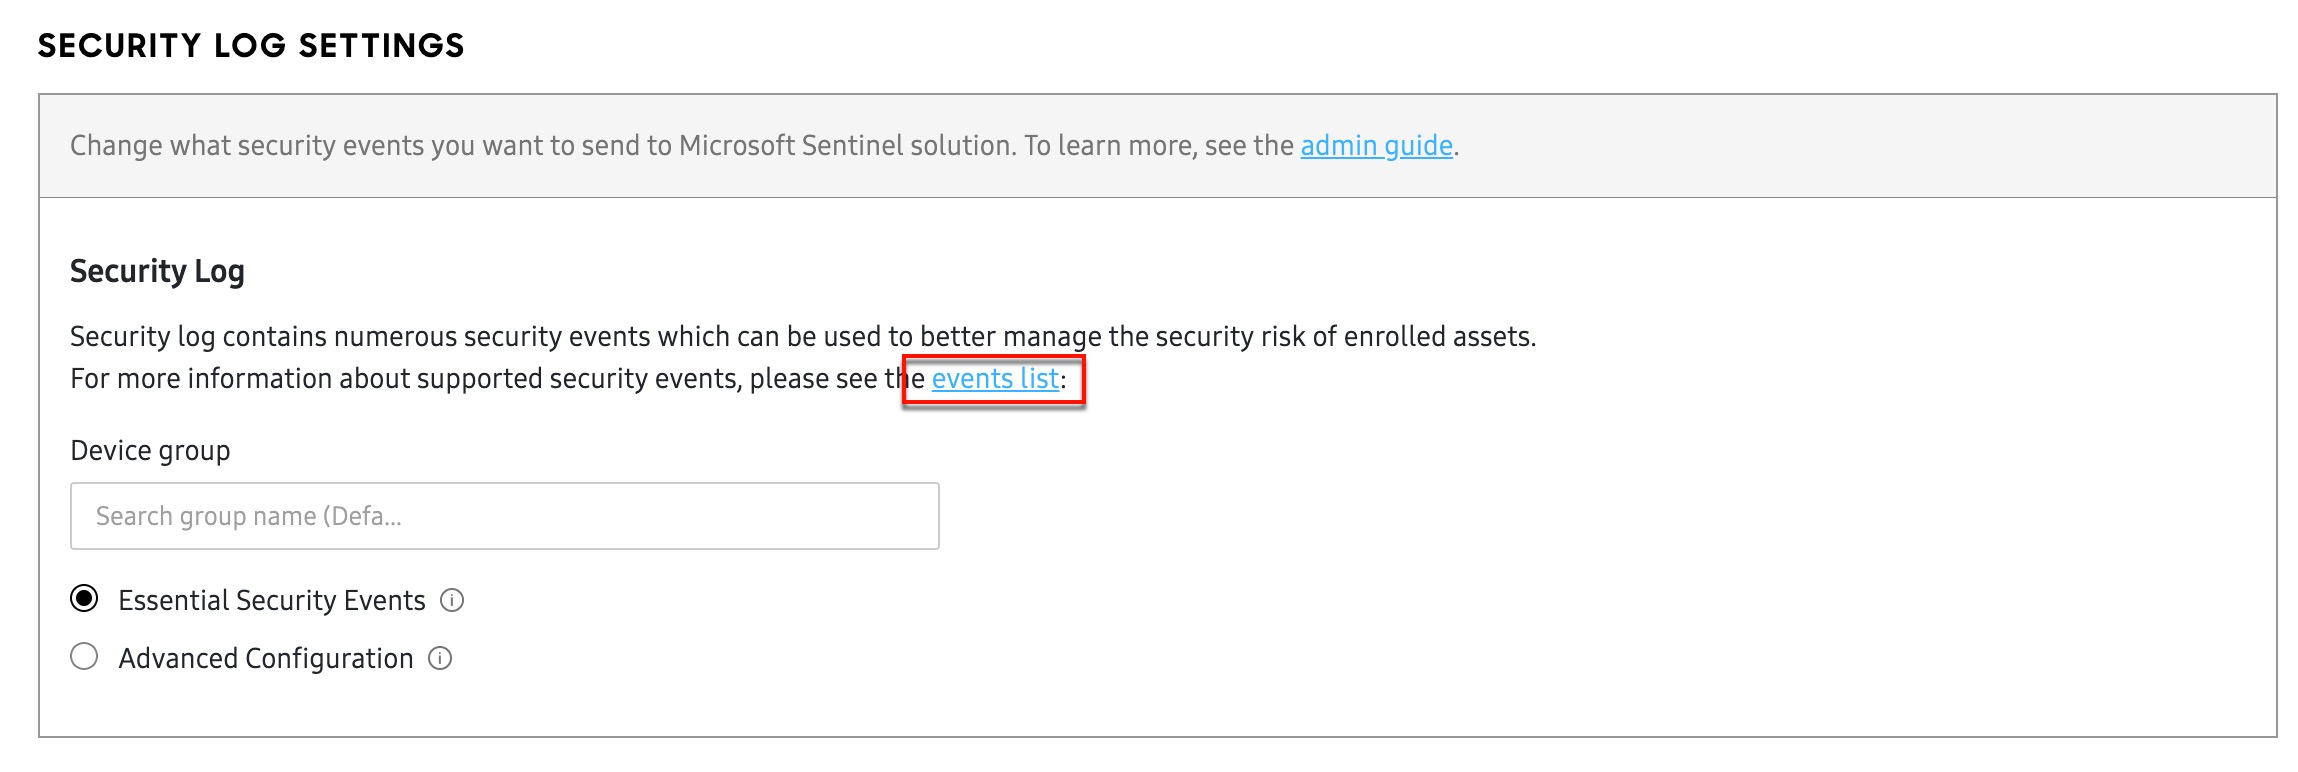Click the 'Search group name' placeholder text
2298x772 pixels.
tap(248, 516)
